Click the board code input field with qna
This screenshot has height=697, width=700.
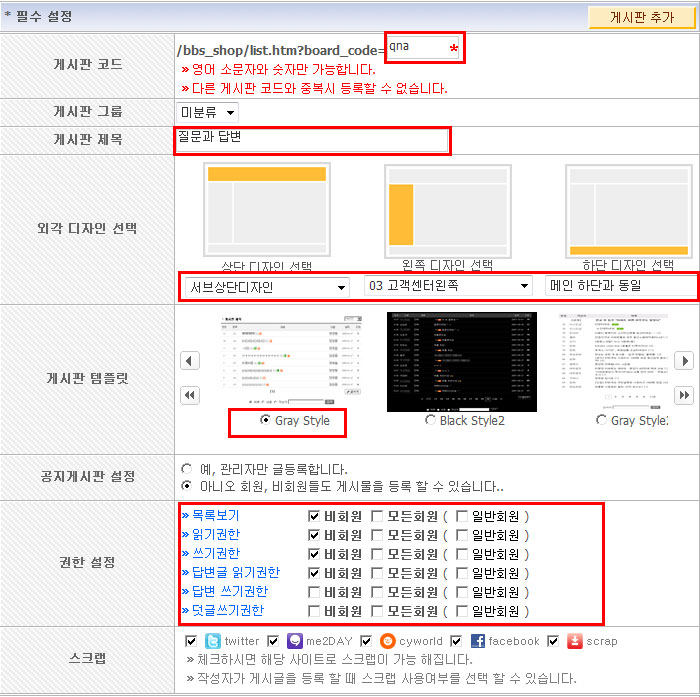tap(423, 47)
